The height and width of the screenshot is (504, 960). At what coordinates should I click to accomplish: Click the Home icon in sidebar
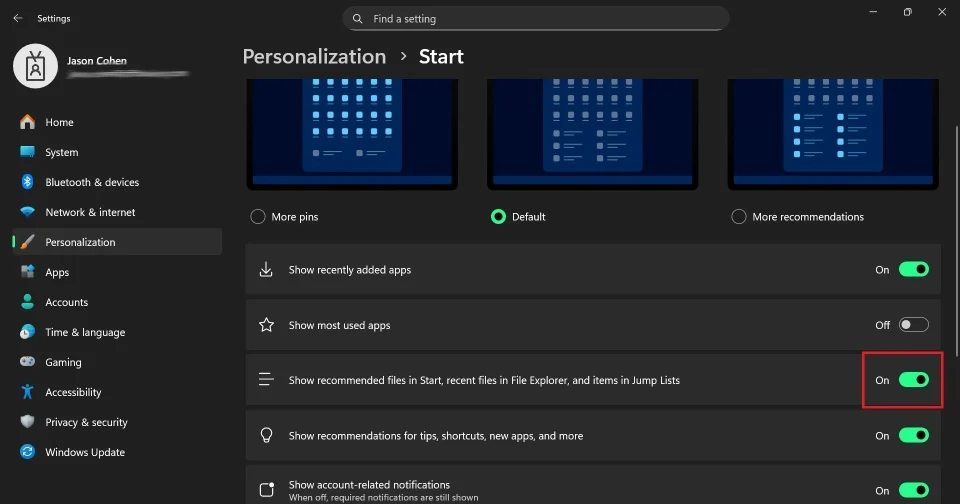27,122
